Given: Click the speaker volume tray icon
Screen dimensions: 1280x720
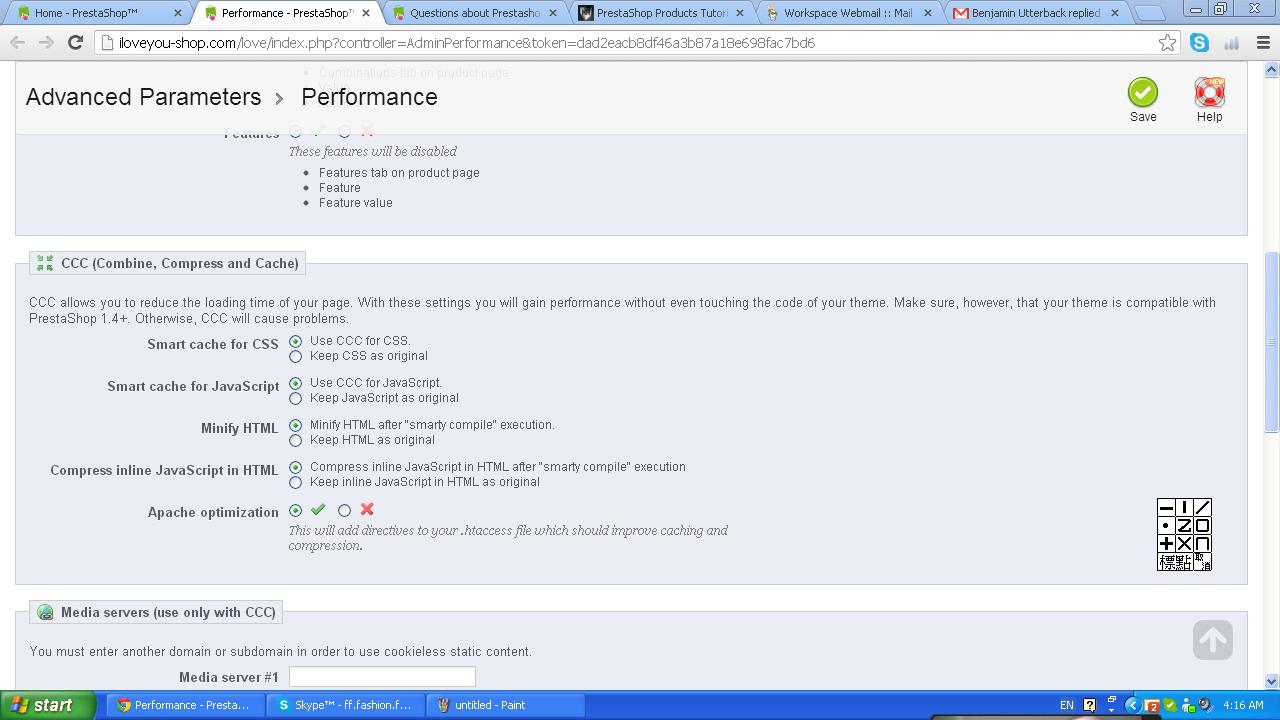Looking at the screenshot, I should click(x=1204, y=705).
